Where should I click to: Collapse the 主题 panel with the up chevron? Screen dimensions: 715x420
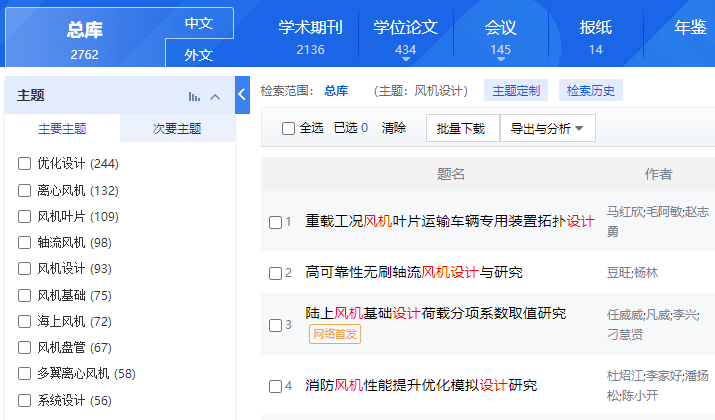click(215, 97)
